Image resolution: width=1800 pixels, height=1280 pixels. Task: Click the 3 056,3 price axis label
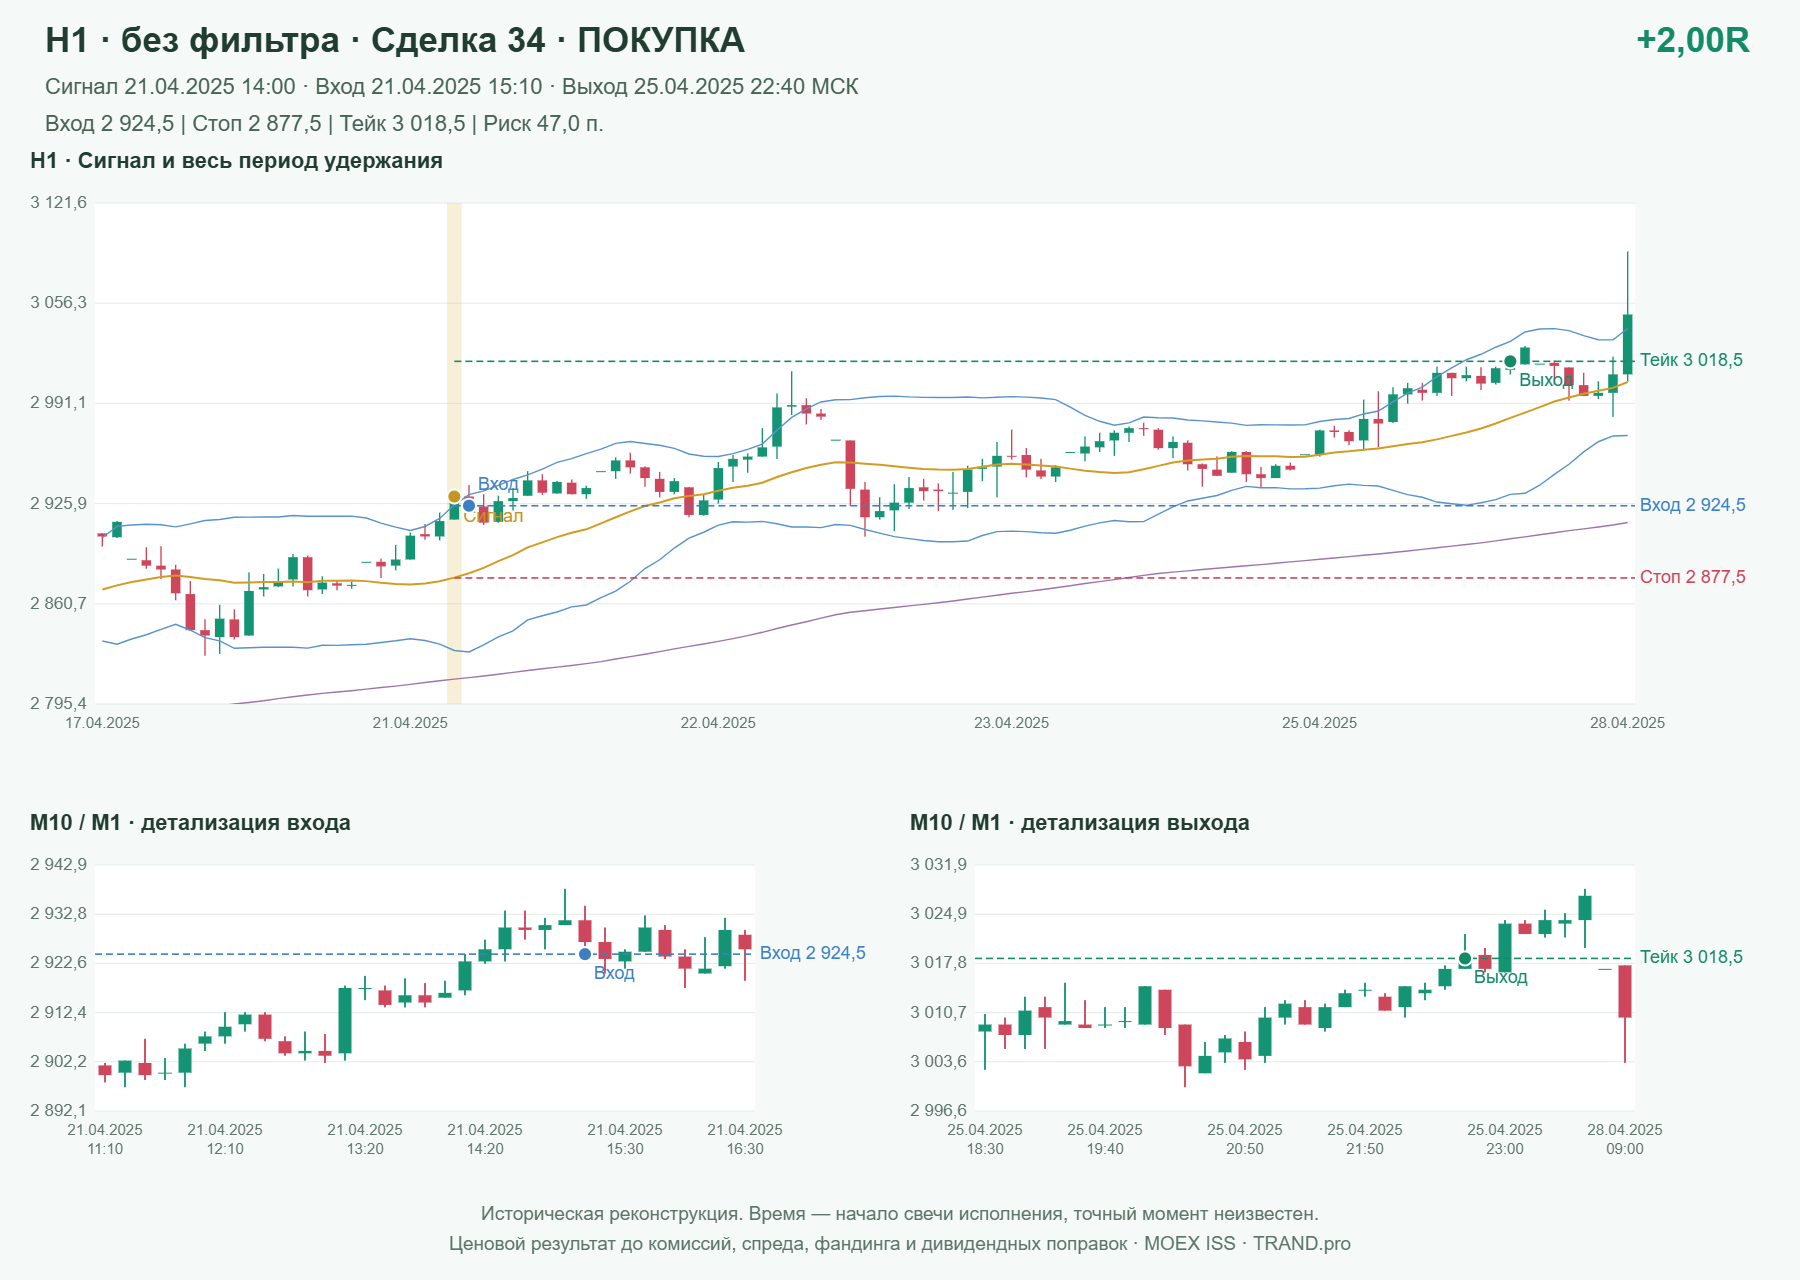[x=59, y=303]
